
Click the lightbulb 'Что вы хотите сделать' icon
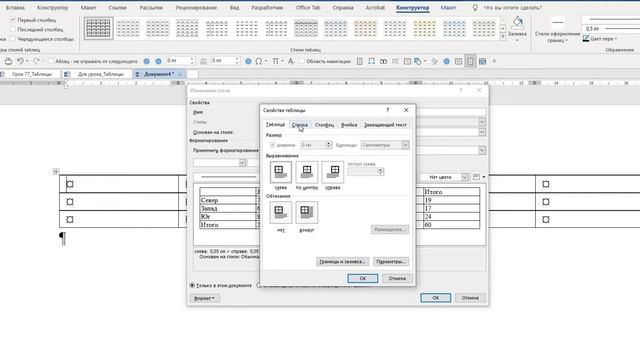pos(475,7)
